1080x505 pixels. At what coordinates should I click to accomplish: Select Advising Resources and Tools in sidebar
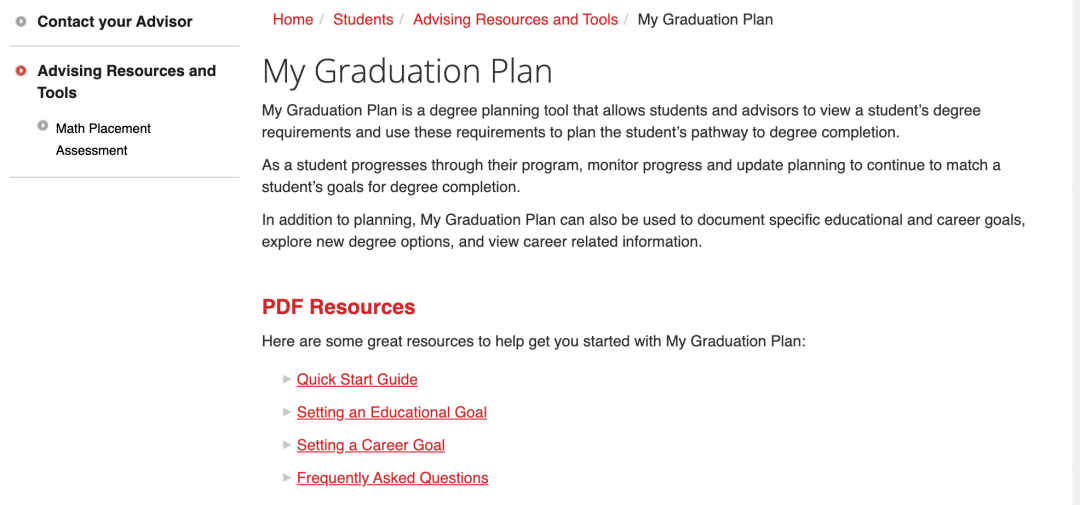point(127,81)
